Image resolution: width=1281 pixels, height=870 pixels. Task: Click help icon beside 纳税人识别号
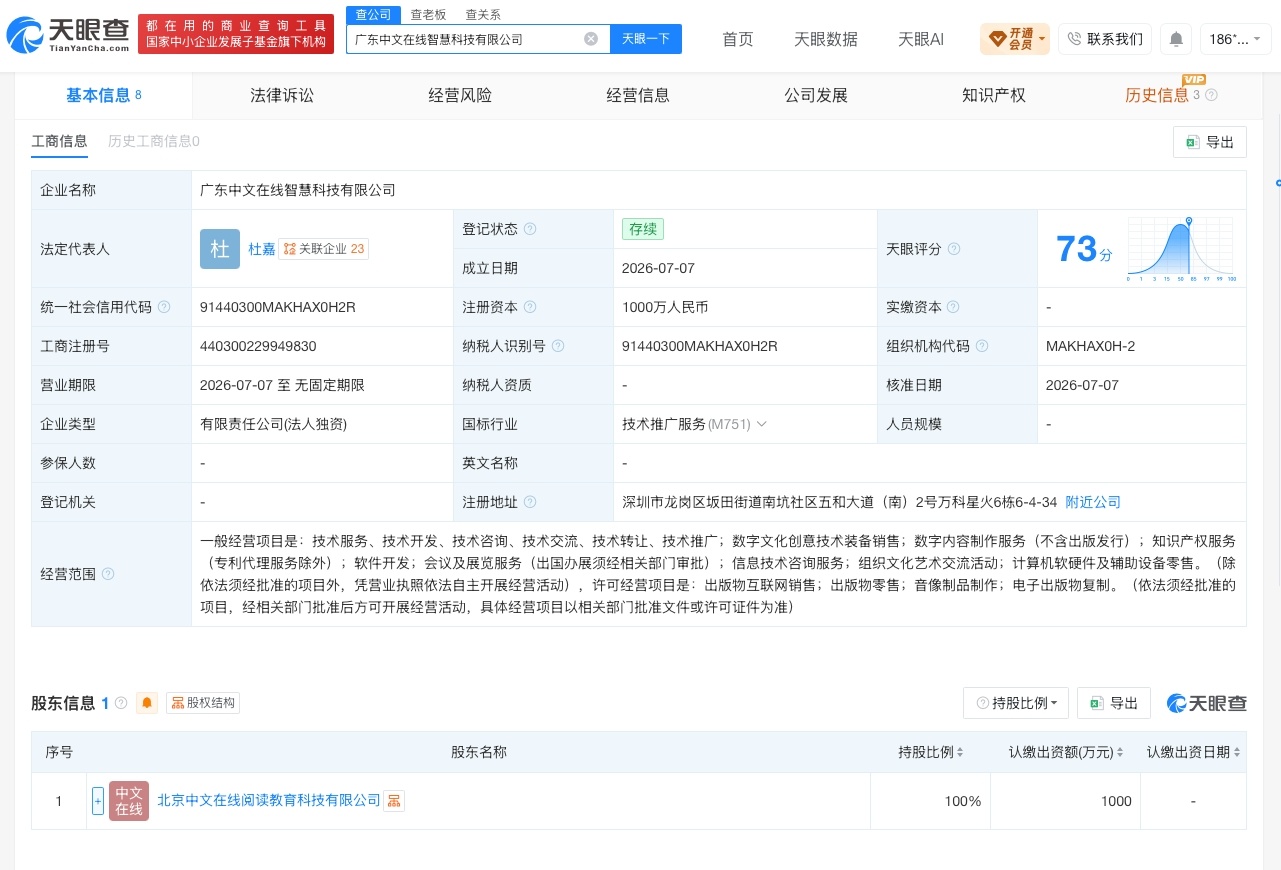pos(558,346)
